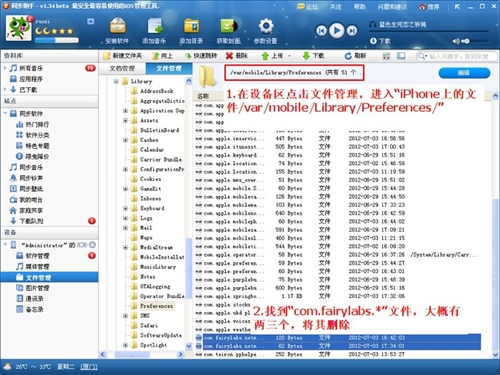The image size is (500, 375).
Task: Switch to the 文档管理 tab
Action: (x=122, y=68)
